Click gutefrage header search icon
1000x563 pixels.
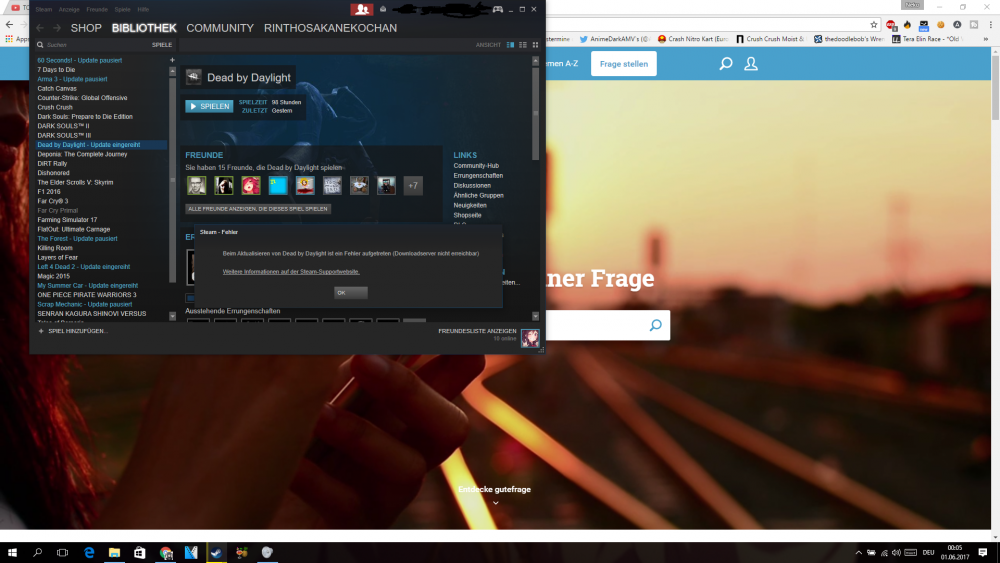(726, 64)
